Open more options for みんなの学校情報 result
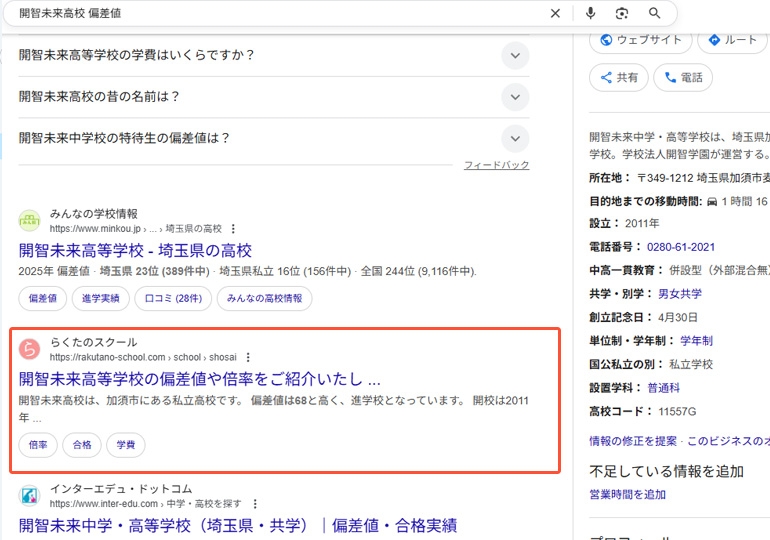Screen dimensions: 770x540 click(x=234, y=228)
